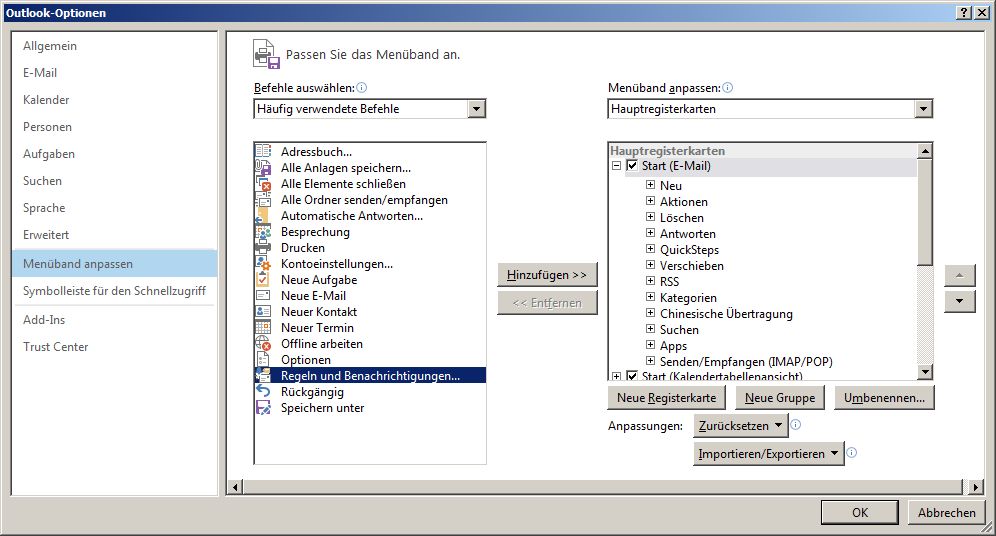Uncheck the Start (E-Mail) checkbox
996x536 pixels.
click(632, 166)
